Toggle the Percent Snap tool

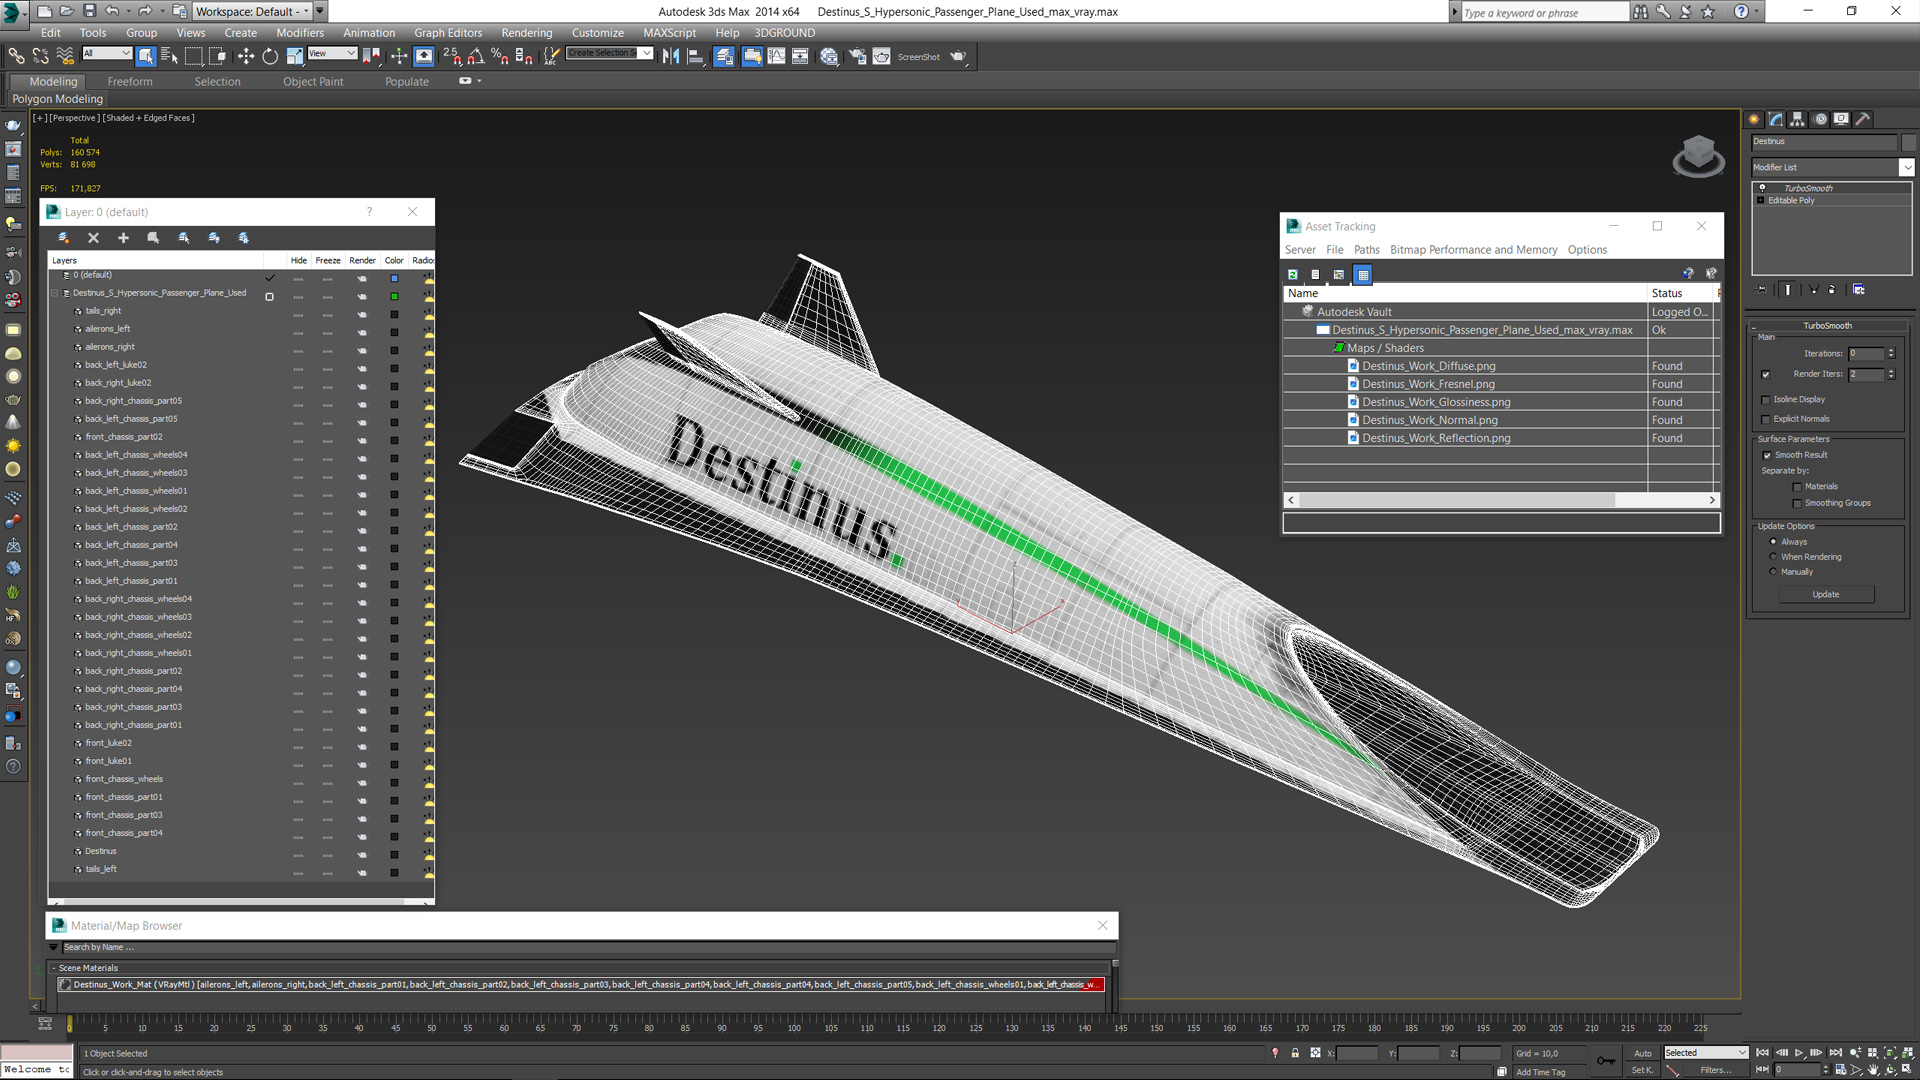[x=500, y=56]
